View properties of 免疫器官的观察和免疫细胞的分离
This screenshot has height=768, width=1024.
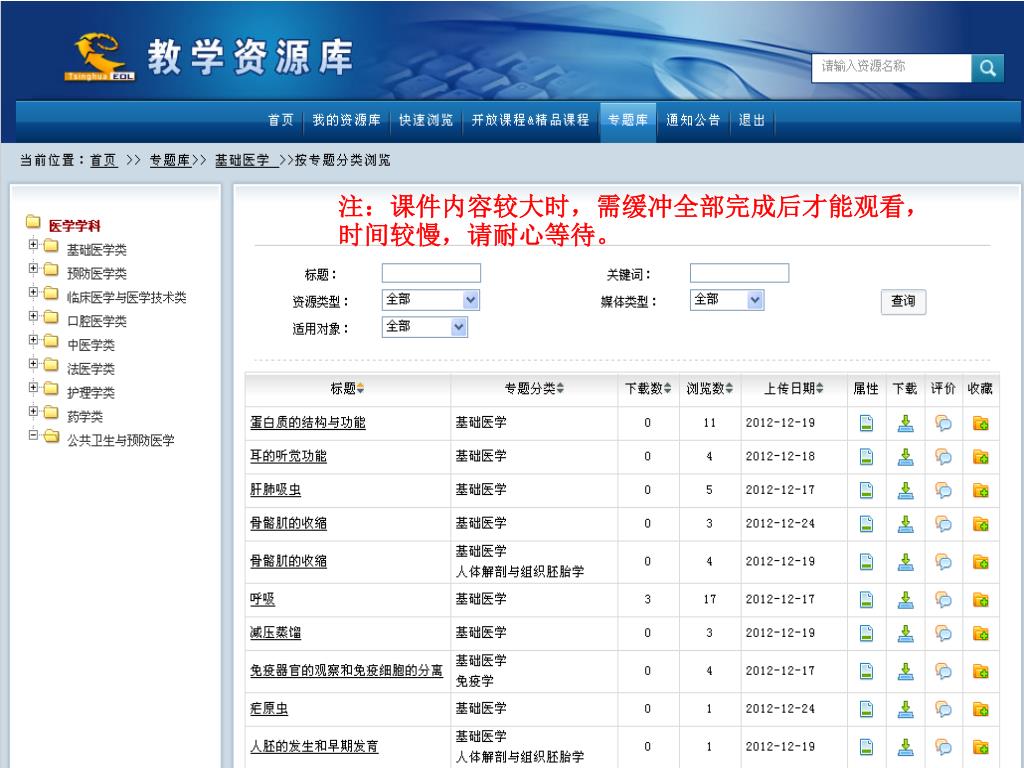coord(867,671)
